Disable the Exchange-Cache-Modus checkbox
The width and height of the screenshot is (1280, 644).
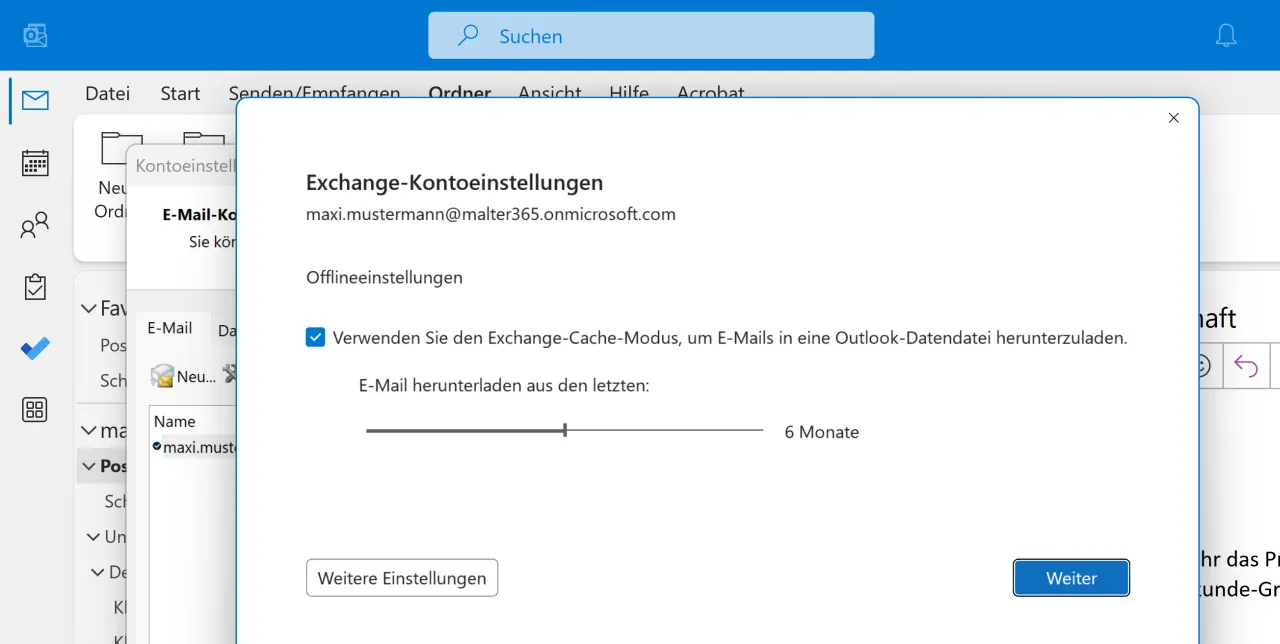[x=316, y=338]
